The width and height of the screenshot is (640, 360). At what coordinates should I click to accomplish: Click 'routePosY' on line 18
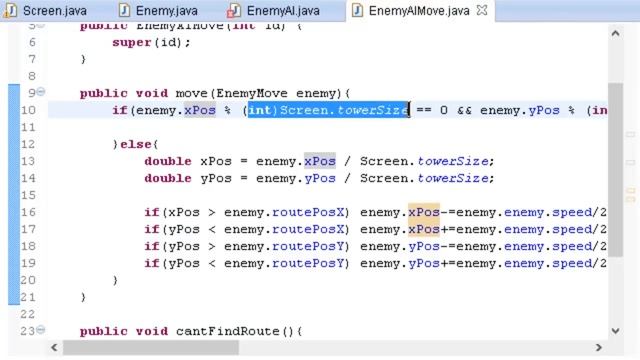pos(308,247)
